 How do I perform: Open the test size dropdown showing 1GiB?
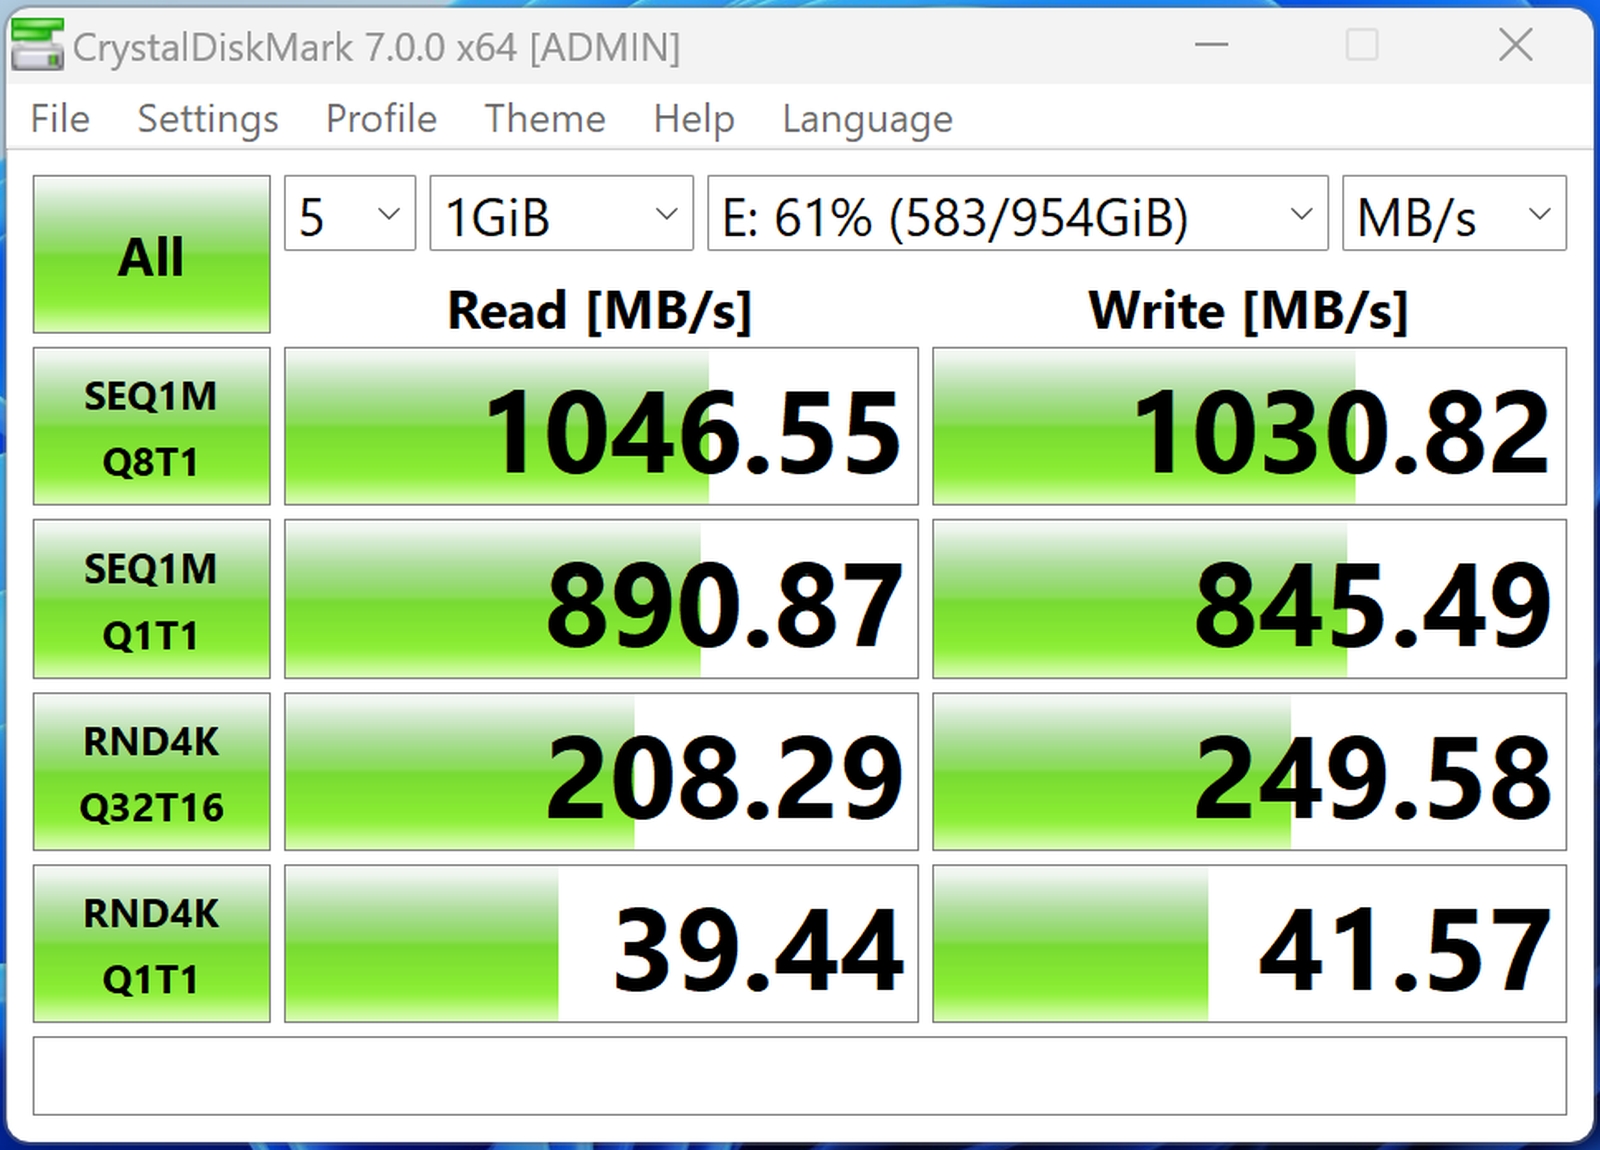click(561, 213)
